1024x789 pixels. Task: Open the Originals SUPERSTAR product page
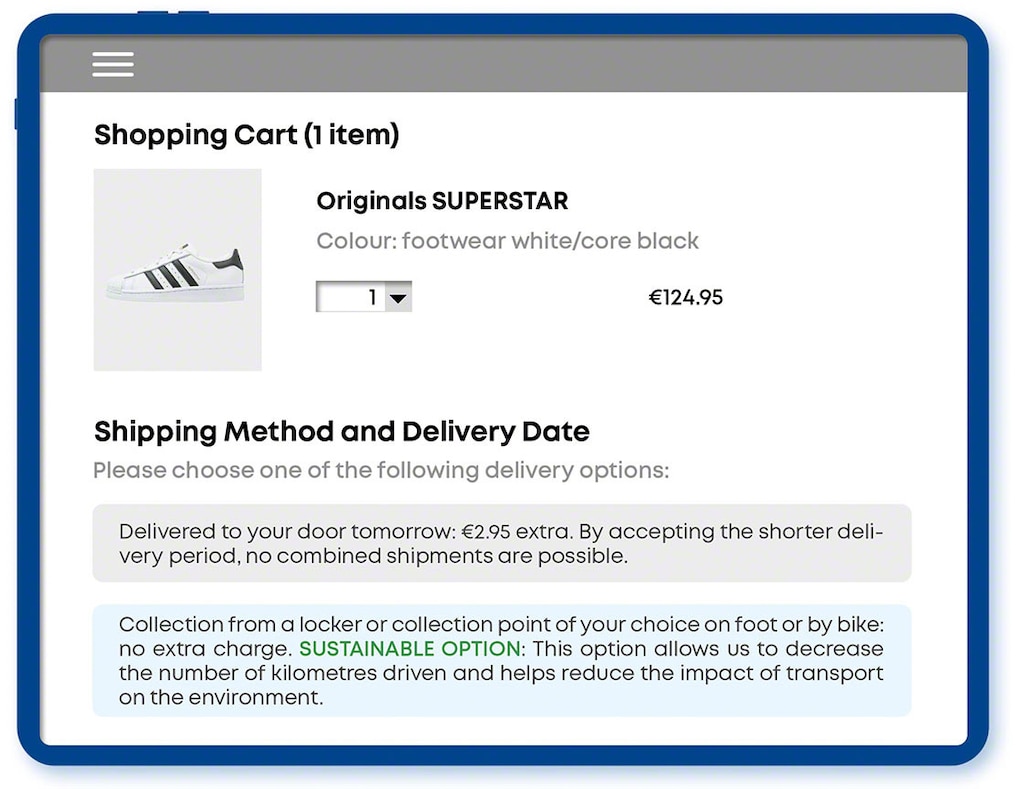click(x=441, y=201)
